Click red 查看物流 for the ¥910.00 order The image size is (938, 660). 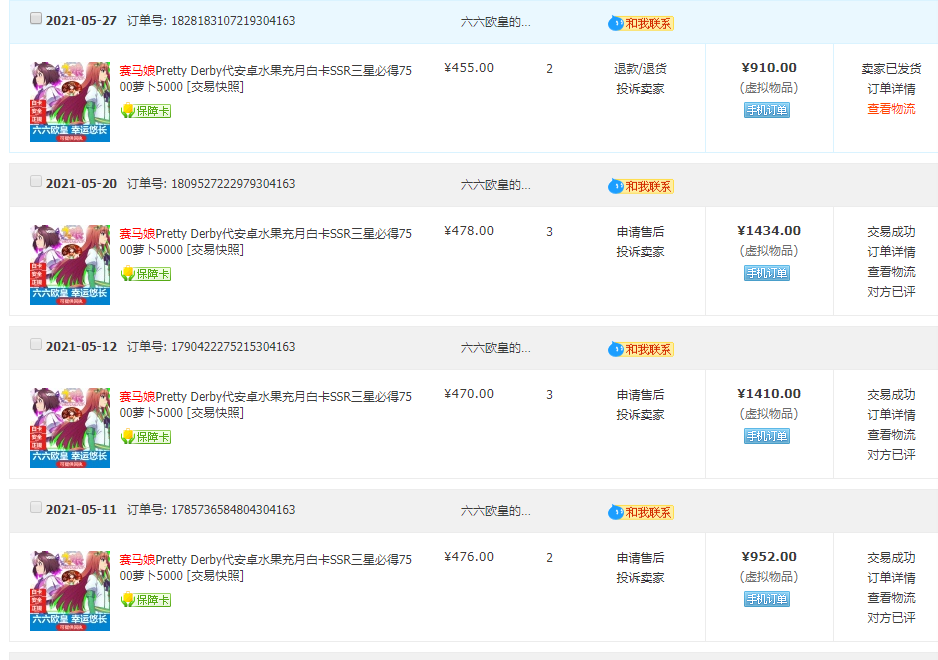tap(891, 109)
